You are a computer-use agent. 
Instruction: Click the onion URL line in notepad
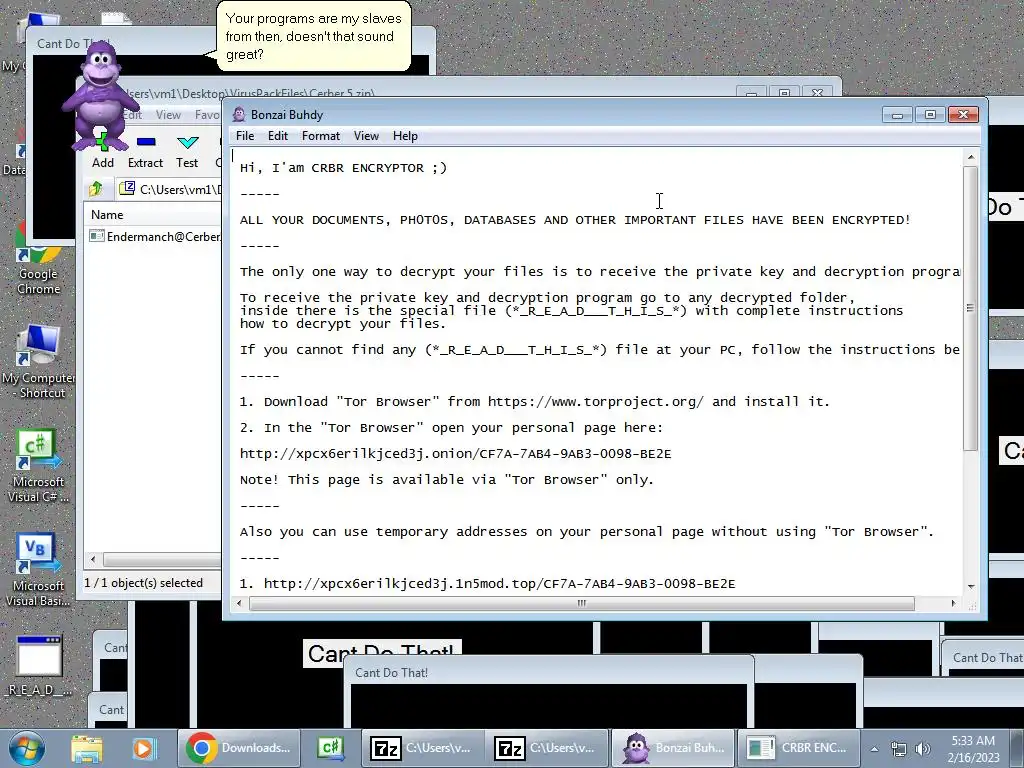point(455,454)
